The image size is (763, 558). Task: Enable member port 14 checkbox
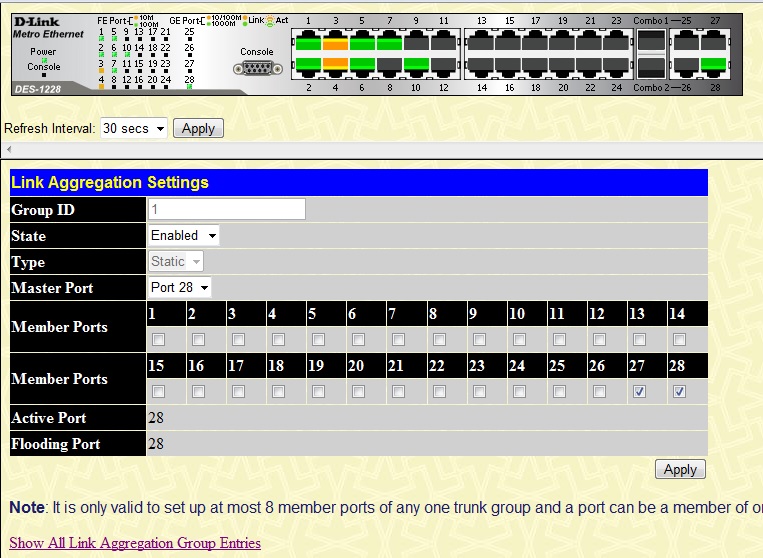tap(679, 339)
